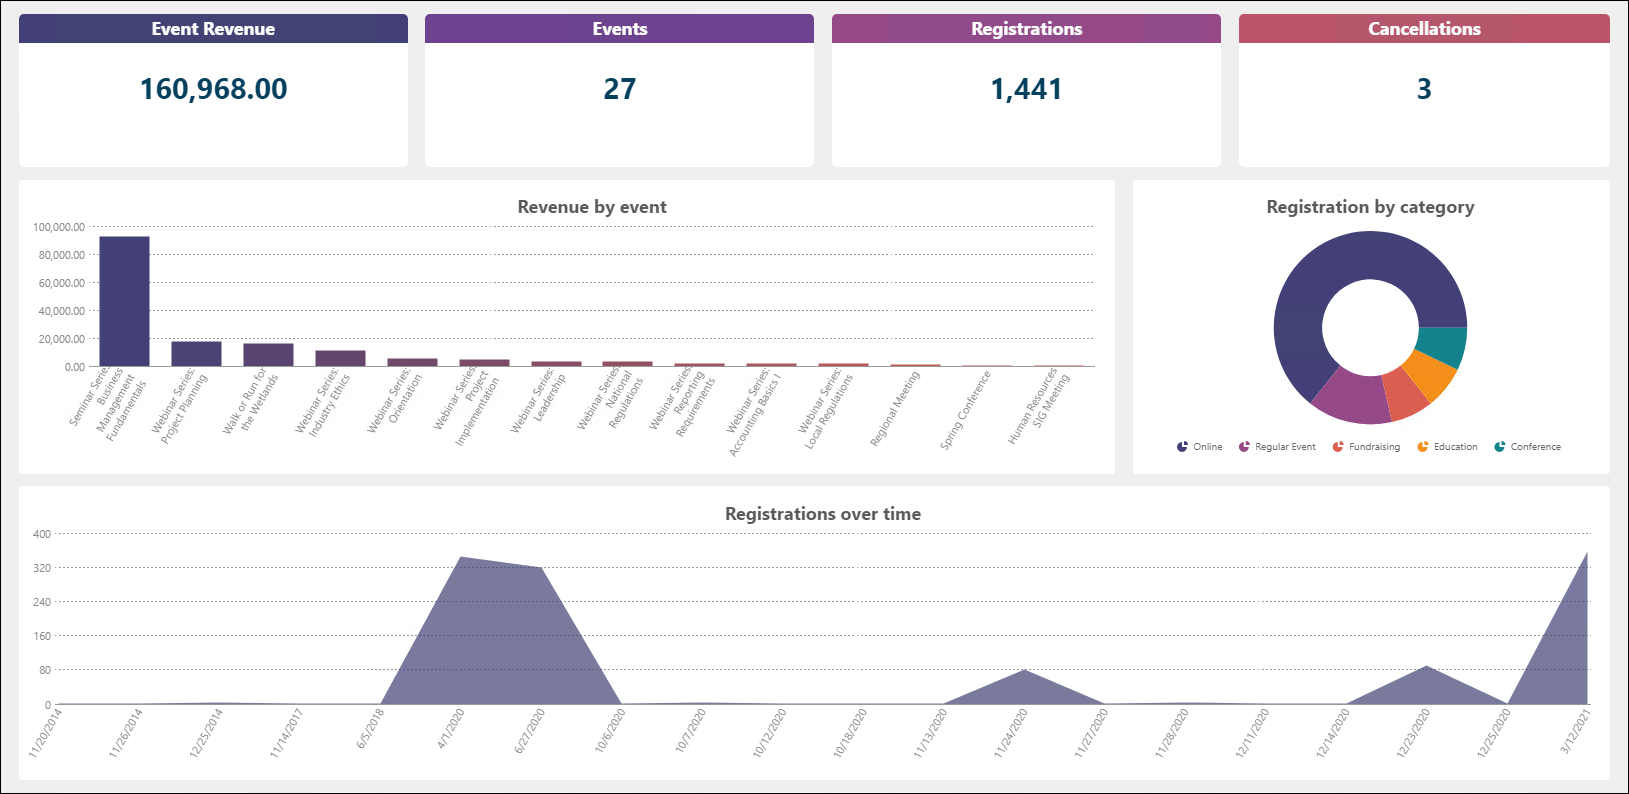Click the 11/24/2020 peak on the area chart

[1024, 670]
